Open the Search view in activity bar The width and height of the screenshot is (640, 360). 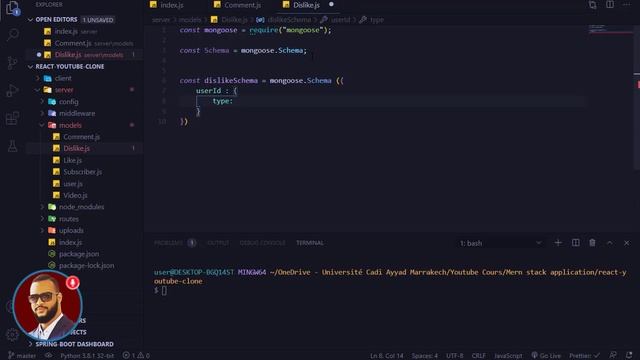12,35
